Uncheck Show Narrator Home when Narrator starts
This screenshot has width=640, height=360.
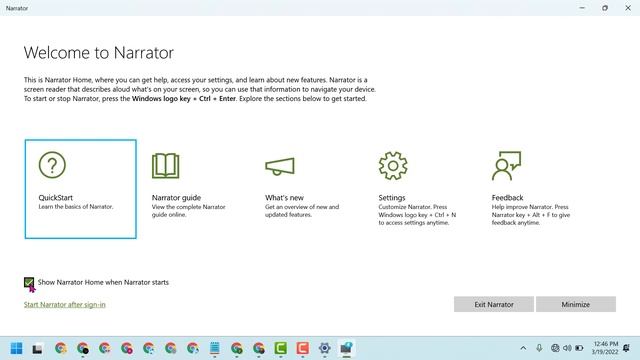29,282
